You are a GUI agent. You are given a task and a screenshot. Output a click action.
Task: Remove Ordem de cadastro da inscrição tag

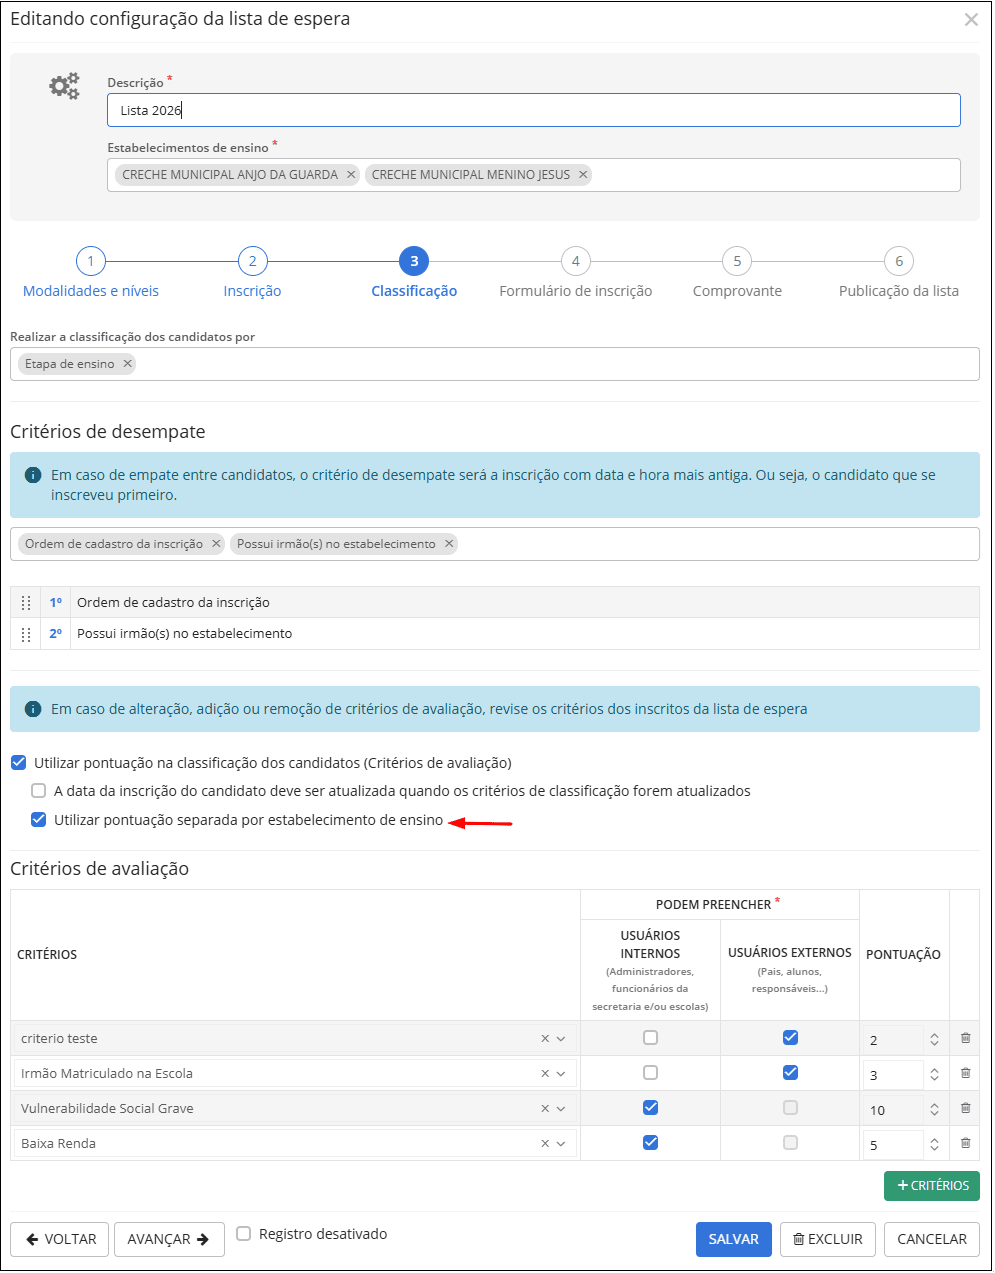point(216,544)
